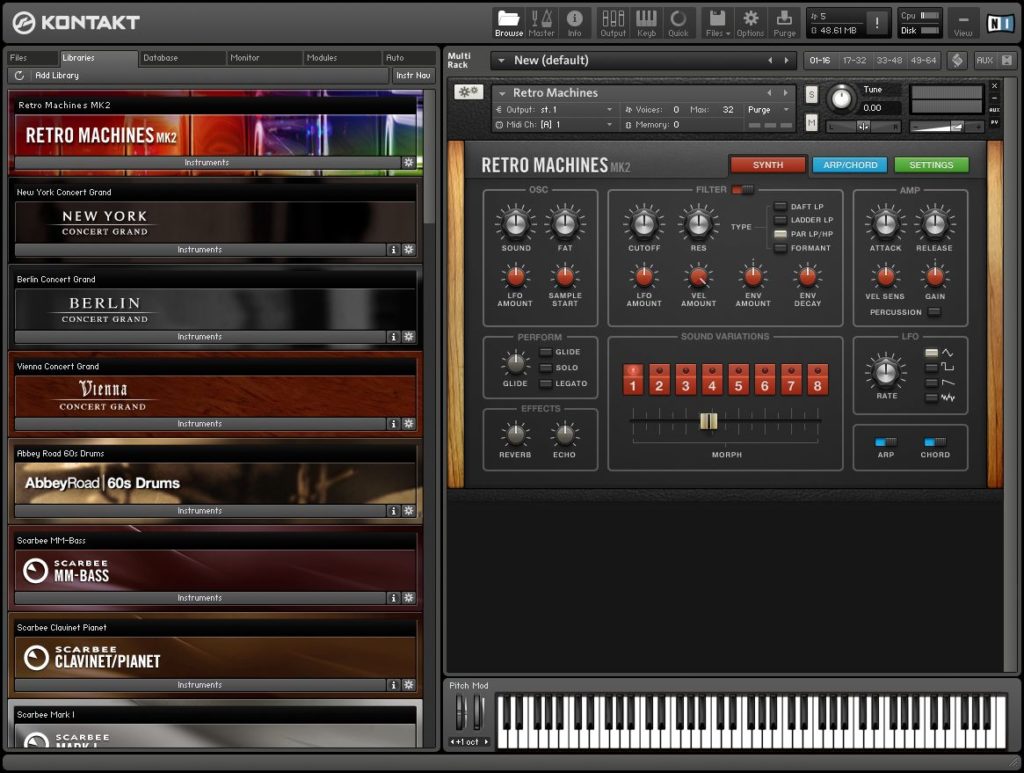1024x773 pixels.
Task: Toggle the PERCUSSION switch in Amp
Action: click(x=933, y=312)
